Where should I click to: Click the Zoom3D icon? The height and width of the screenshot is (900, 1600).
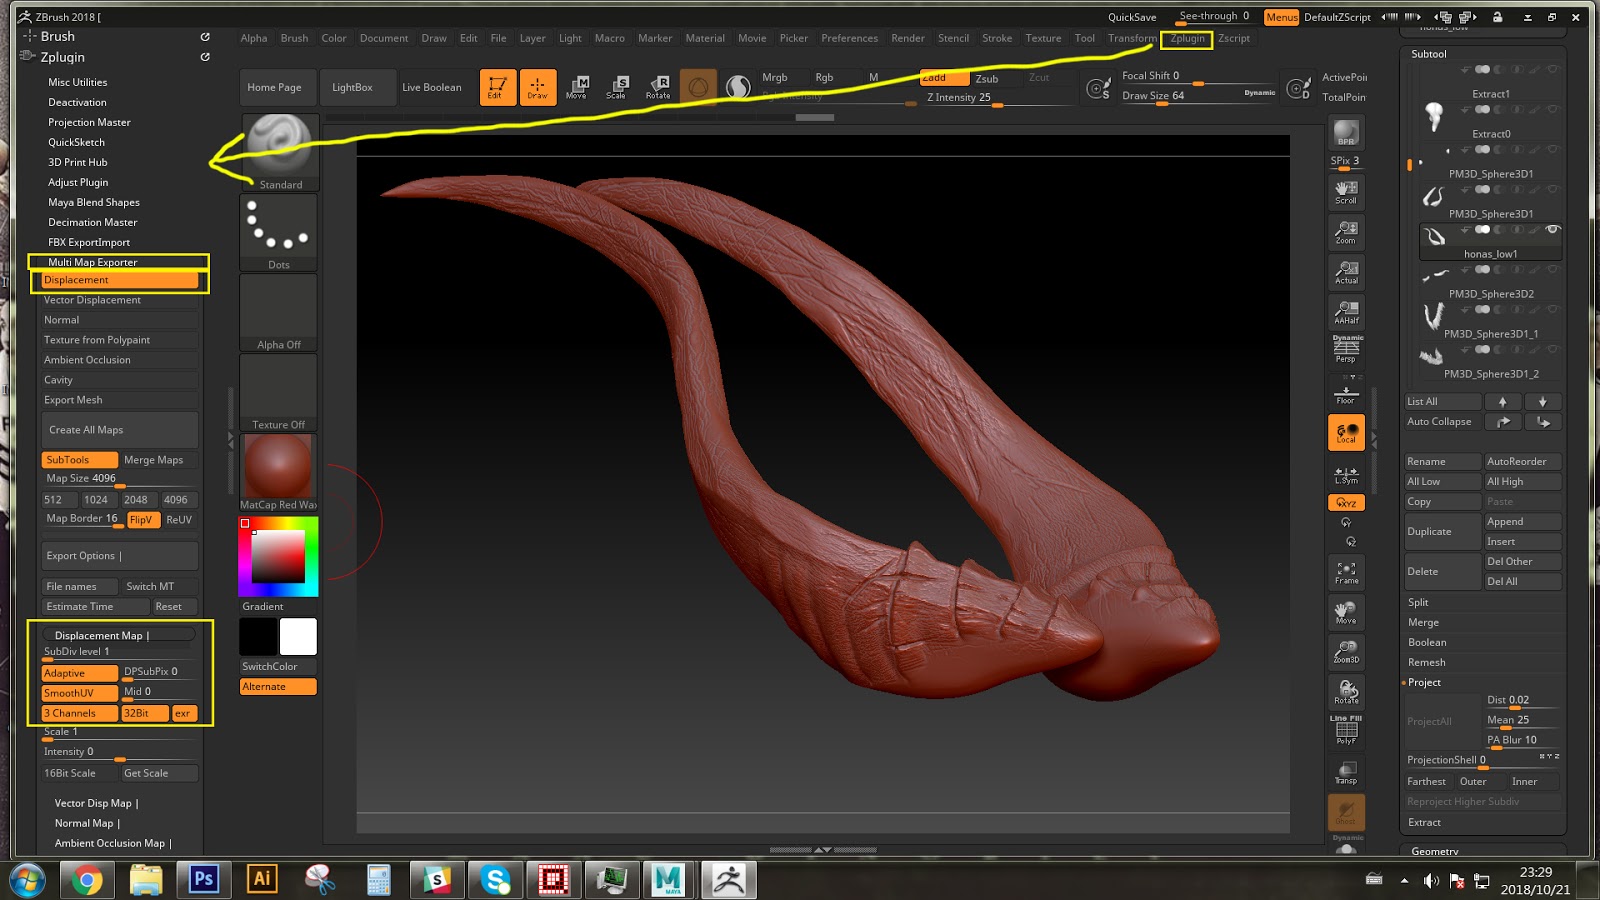click(x=1346, y=652)
